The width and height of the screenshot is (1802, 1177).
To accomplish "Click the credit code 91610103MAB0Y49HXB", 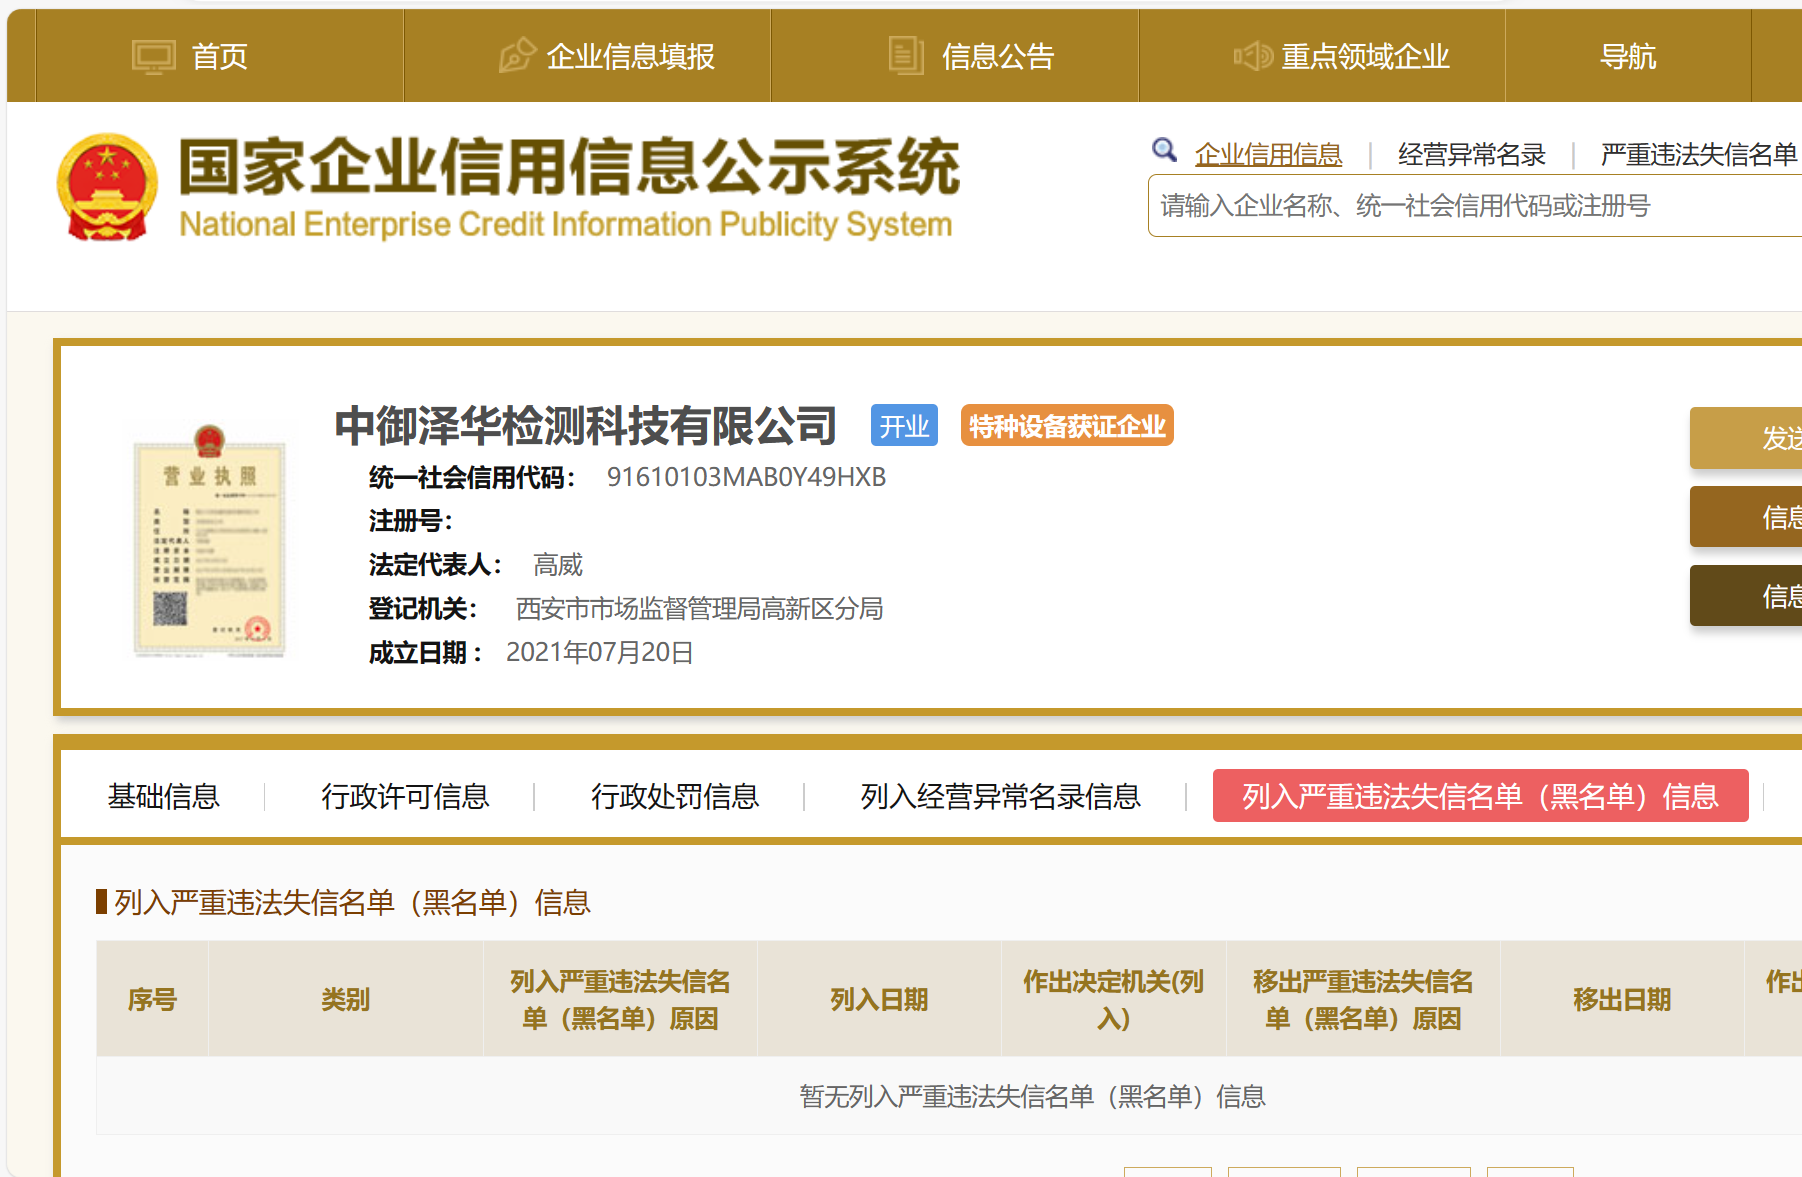I will click(x=746, y=477).
